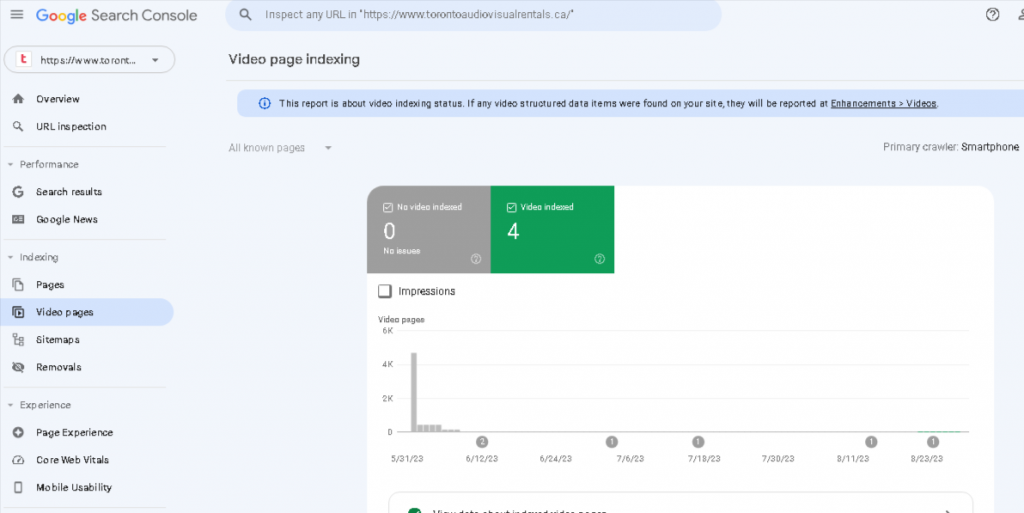Collapse the Experience section
Screen dimensions: 1024x513
click(10, 405)
